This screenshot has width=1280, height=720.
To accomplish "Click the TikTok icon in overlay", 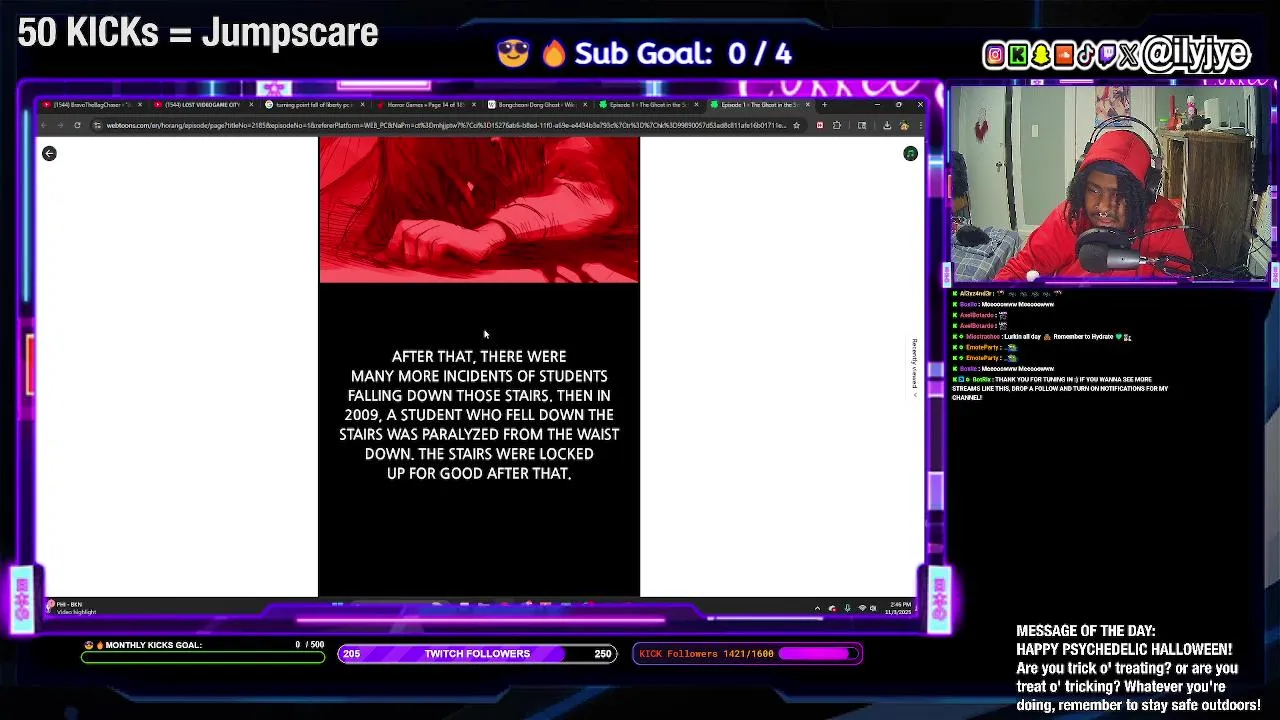I will coord(1086,55).
